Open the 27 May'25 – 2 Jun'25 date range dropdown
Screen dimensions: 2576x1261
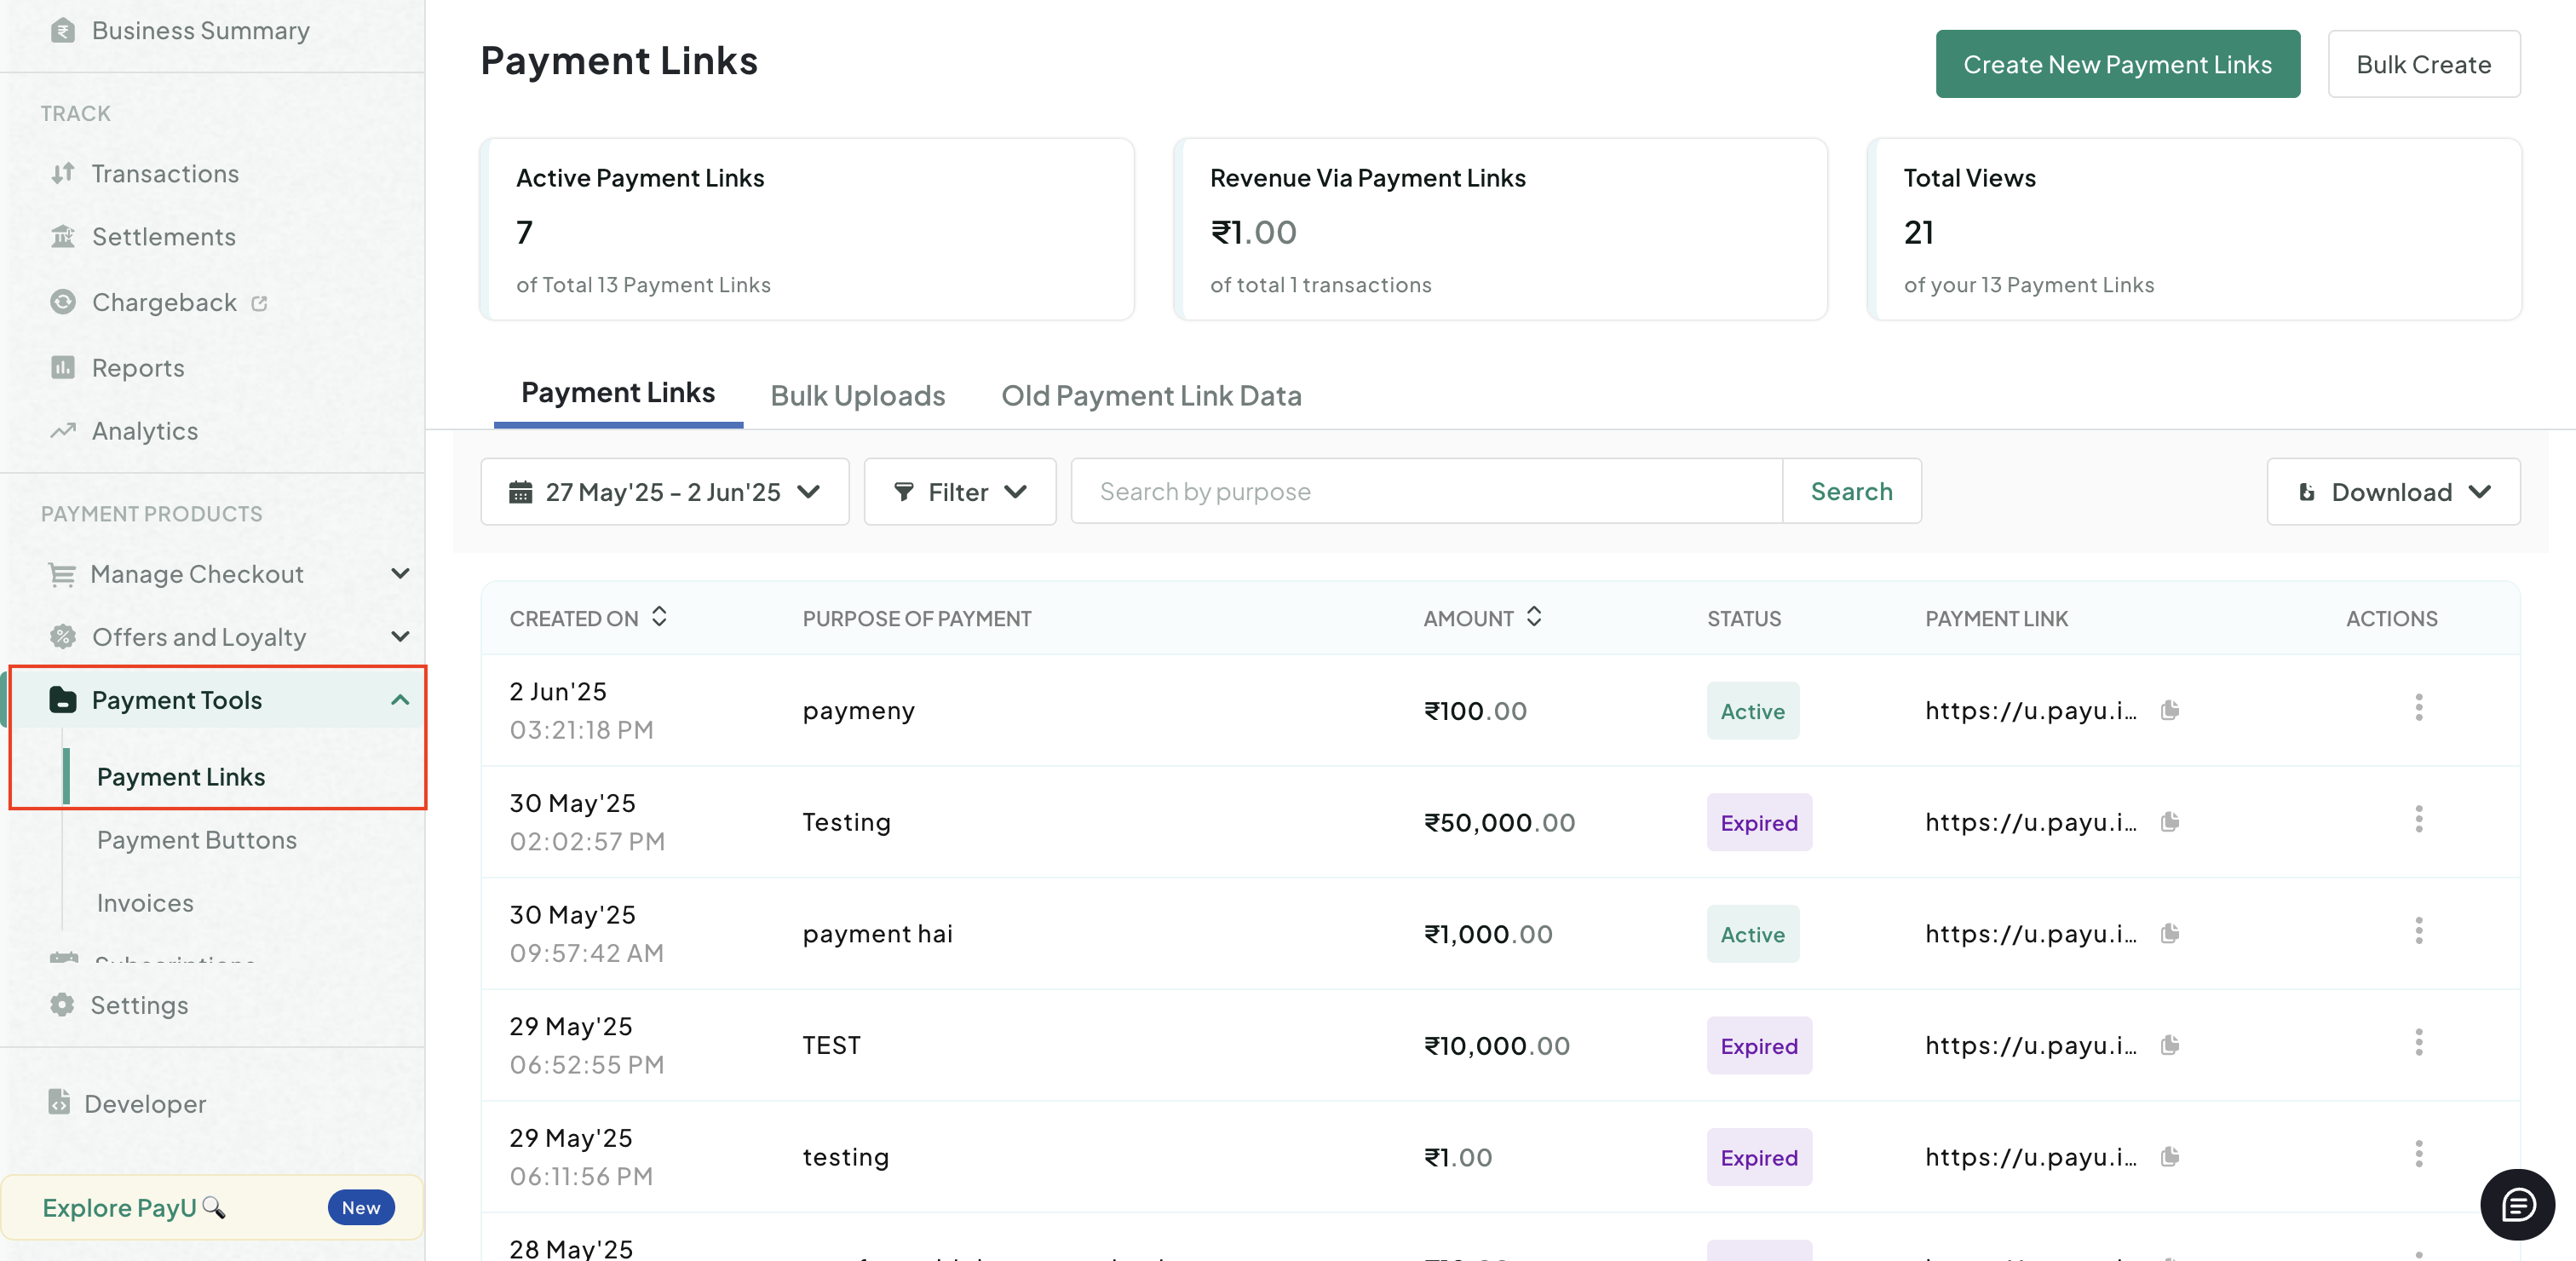point(665,492)
